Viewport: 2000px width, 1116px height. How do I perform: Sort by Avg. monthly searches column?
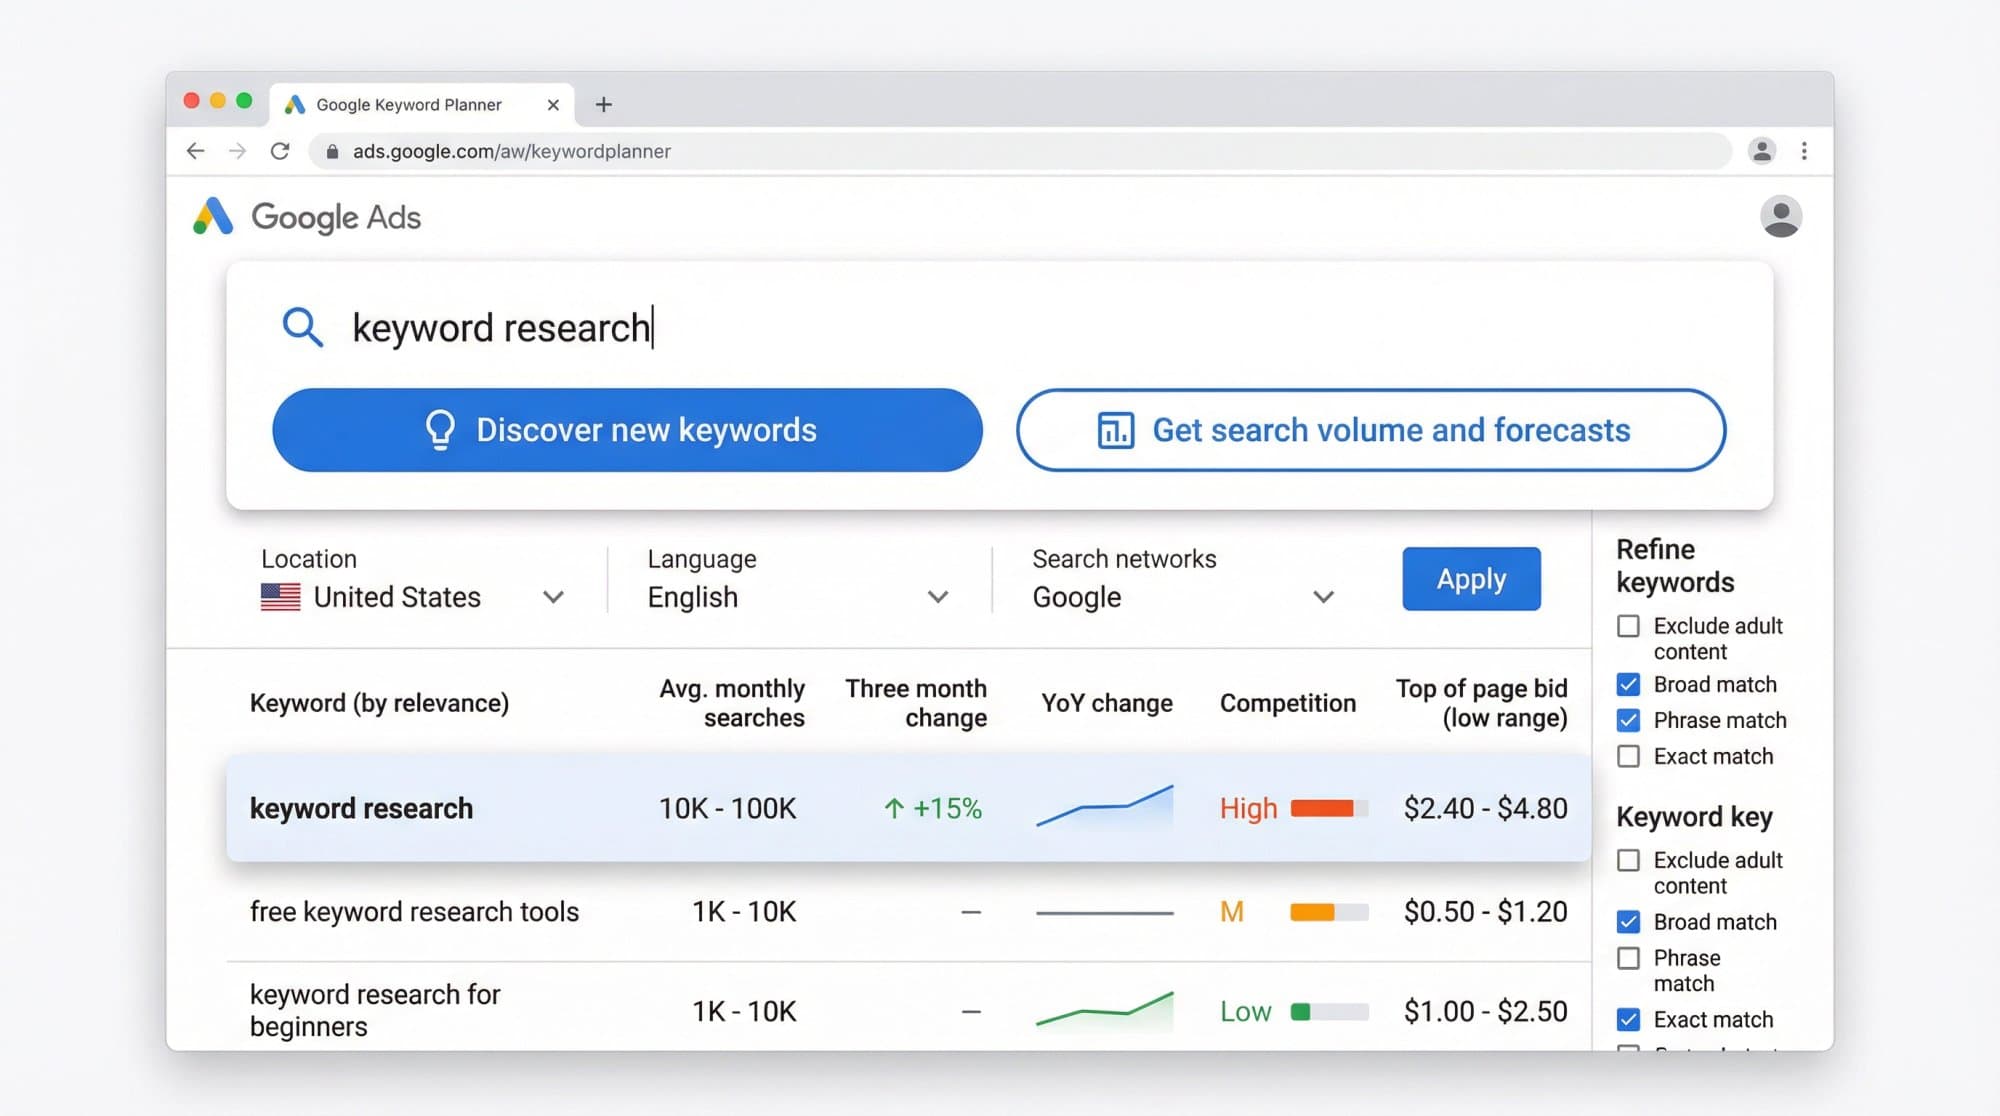732,703
